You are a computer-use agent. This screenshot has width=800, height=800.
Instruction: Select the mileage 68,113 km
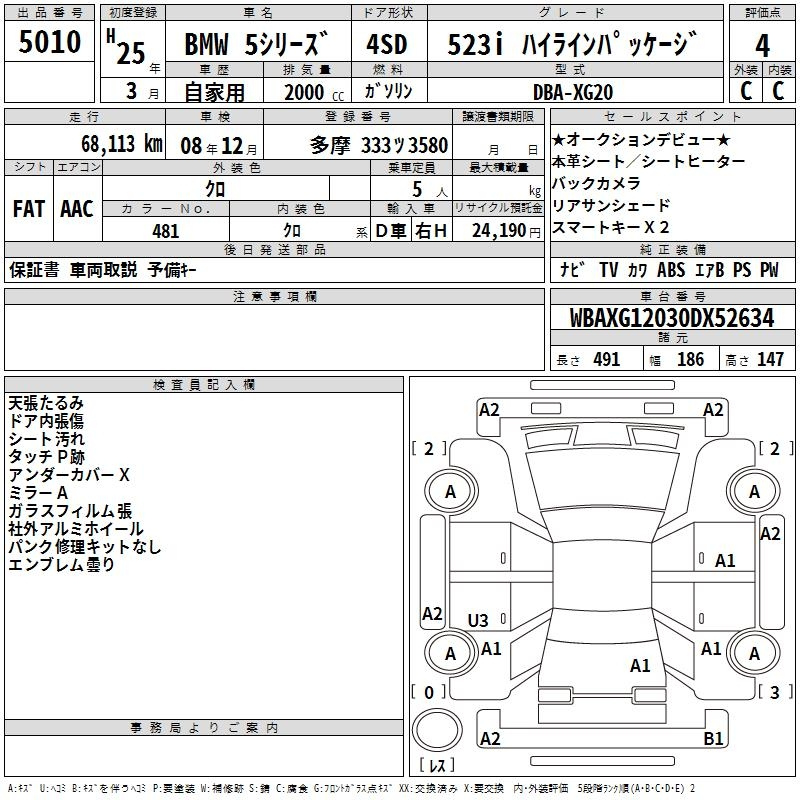(122, 144)
